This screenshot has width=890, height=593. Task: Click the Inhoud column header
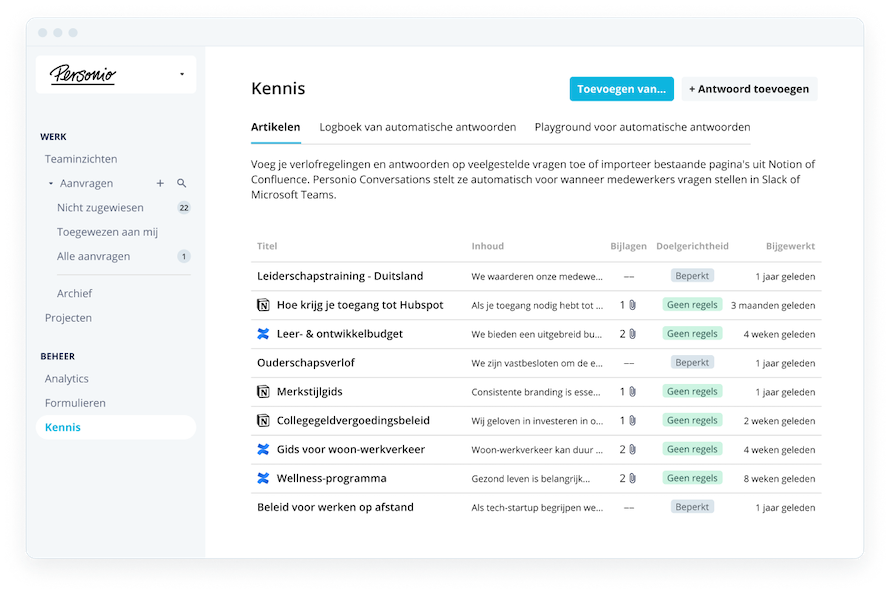point(488,246)
